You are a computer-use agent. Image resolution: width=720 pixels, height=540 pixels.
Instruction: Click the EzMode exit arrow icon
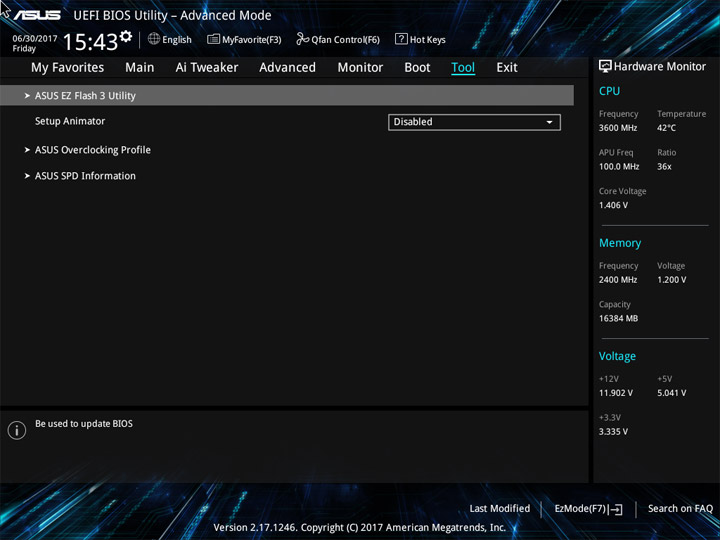617,509
